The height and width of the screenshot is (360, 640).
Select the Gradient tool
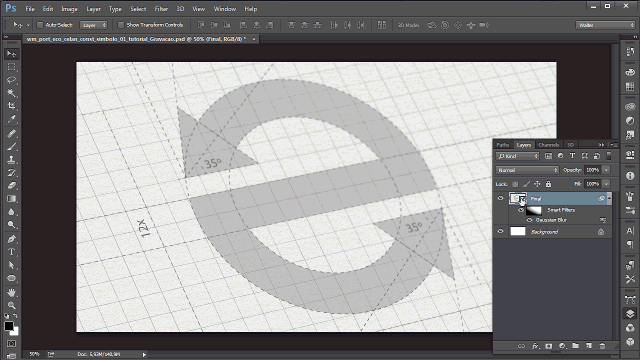[11, 199]
